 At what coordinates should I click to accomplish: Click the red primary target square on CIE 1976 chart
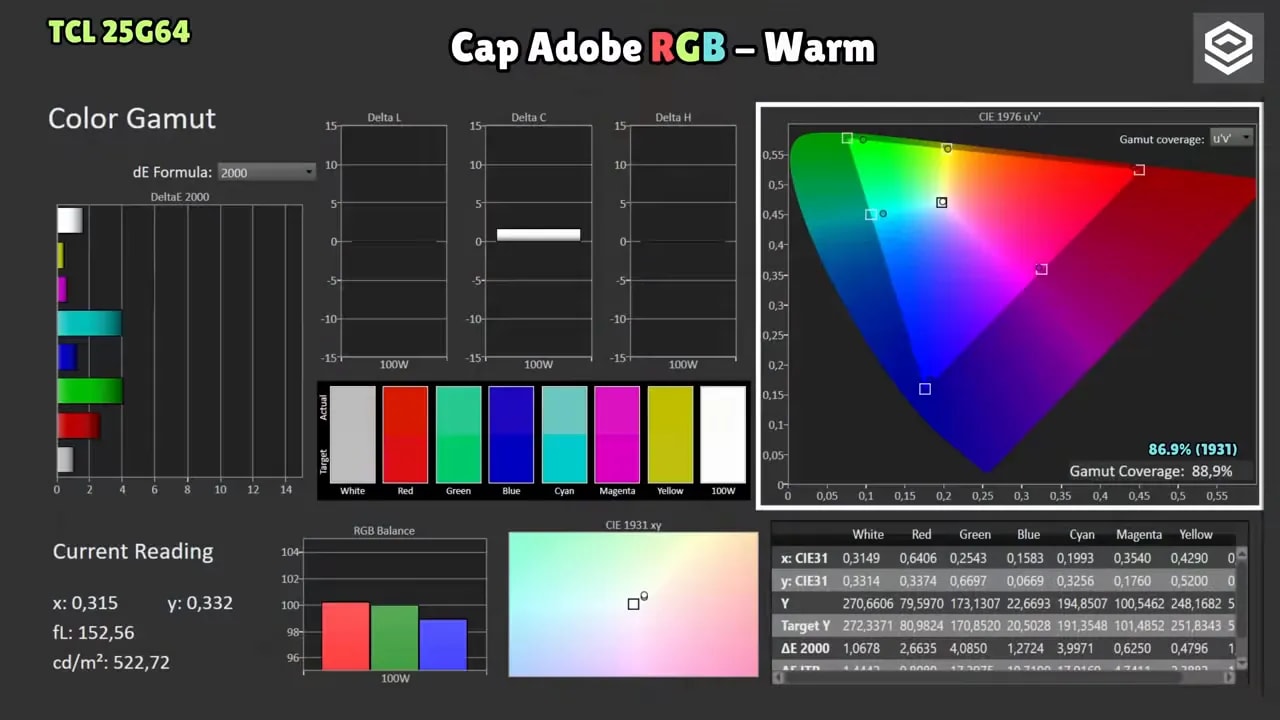(x=1139, y=170)
